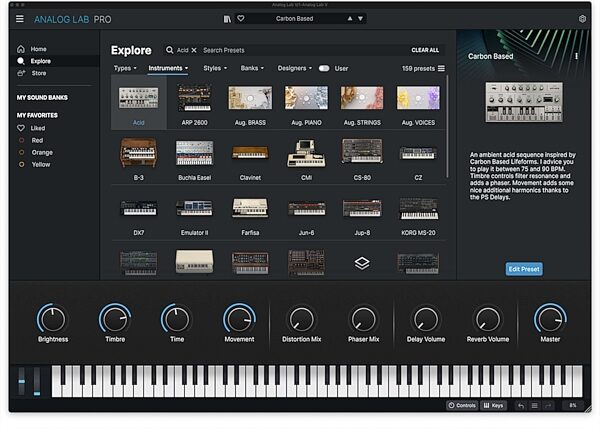Click the Phaser Mix knob

[x=364, y=319]
